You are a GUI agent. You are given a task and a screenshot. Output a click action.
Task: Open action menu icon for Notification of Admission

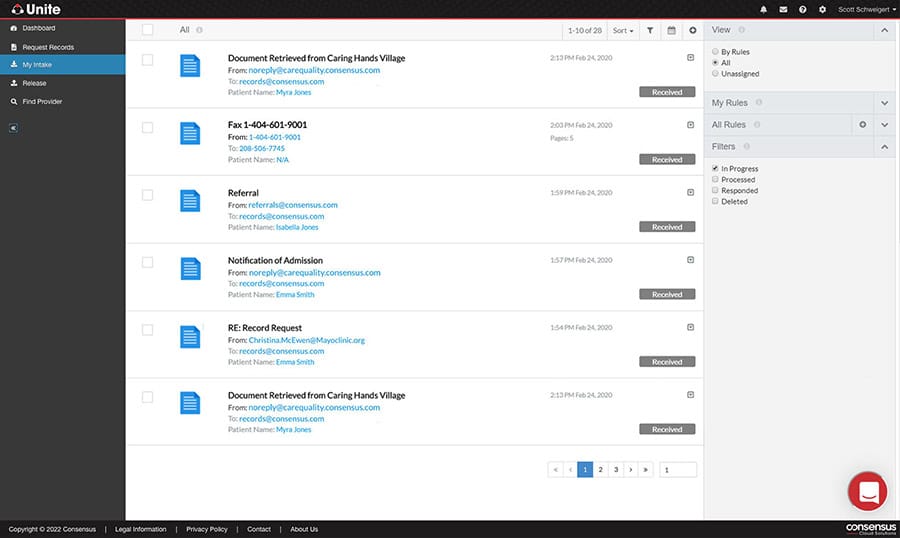(x=690, y=260)
